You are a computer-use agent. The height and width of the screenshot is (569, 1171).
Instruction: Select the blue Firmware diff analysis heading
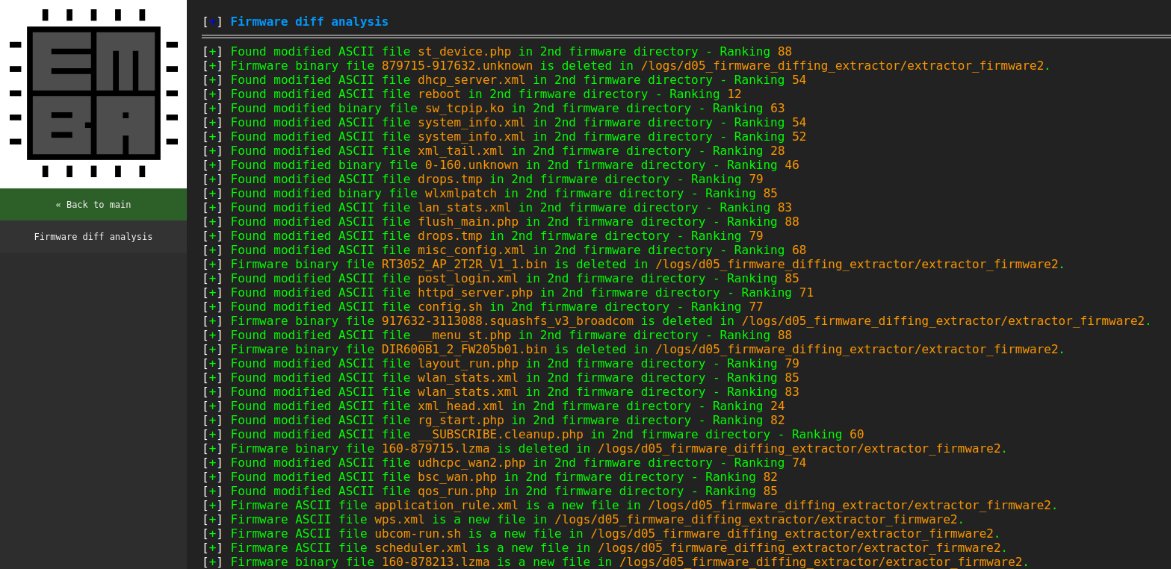pyautogui.click(x=309, y=22)
